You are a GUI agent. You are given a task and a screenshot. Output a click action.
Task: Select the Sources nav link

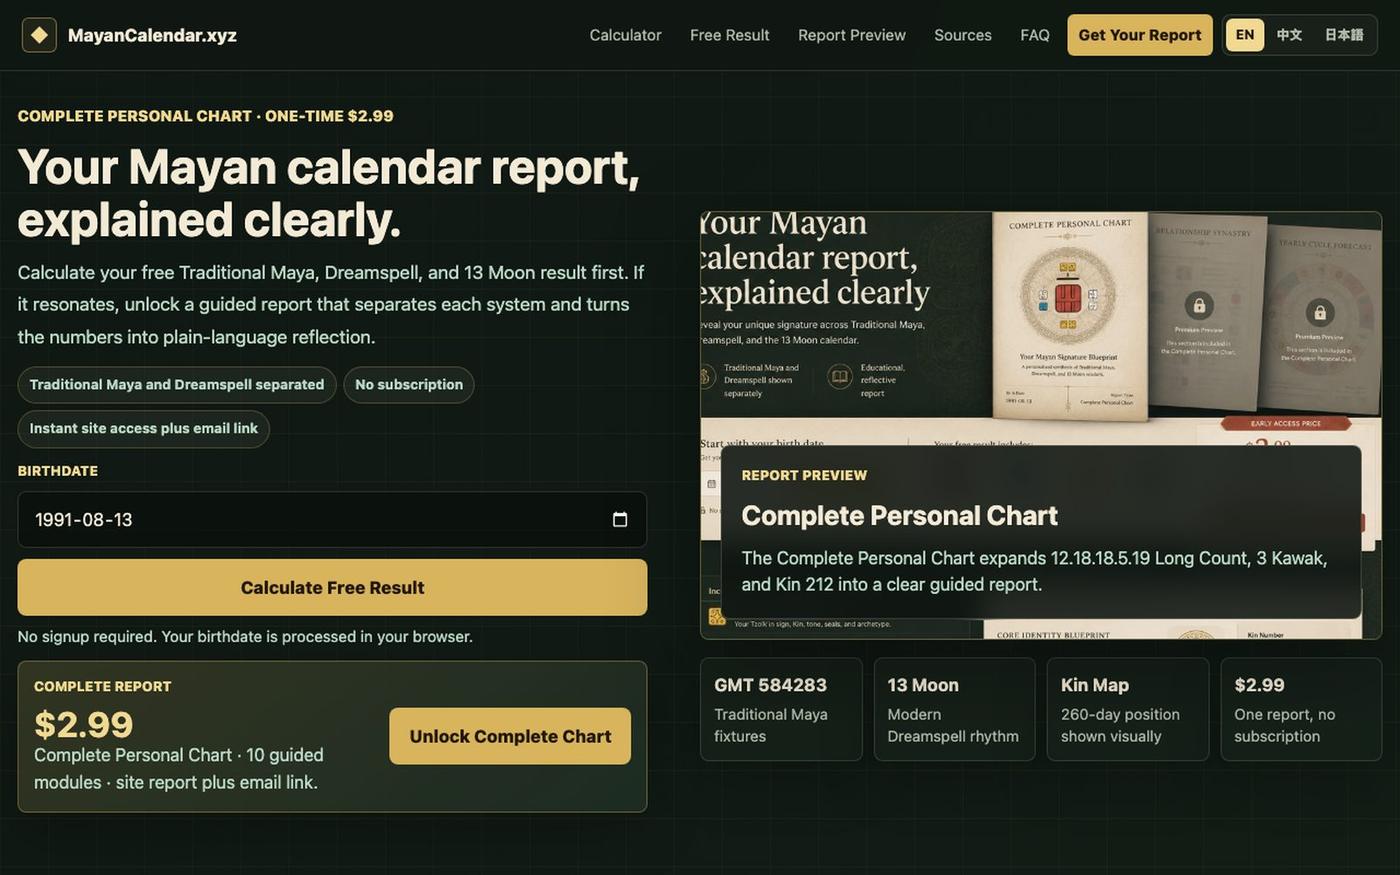pos(963,35)
